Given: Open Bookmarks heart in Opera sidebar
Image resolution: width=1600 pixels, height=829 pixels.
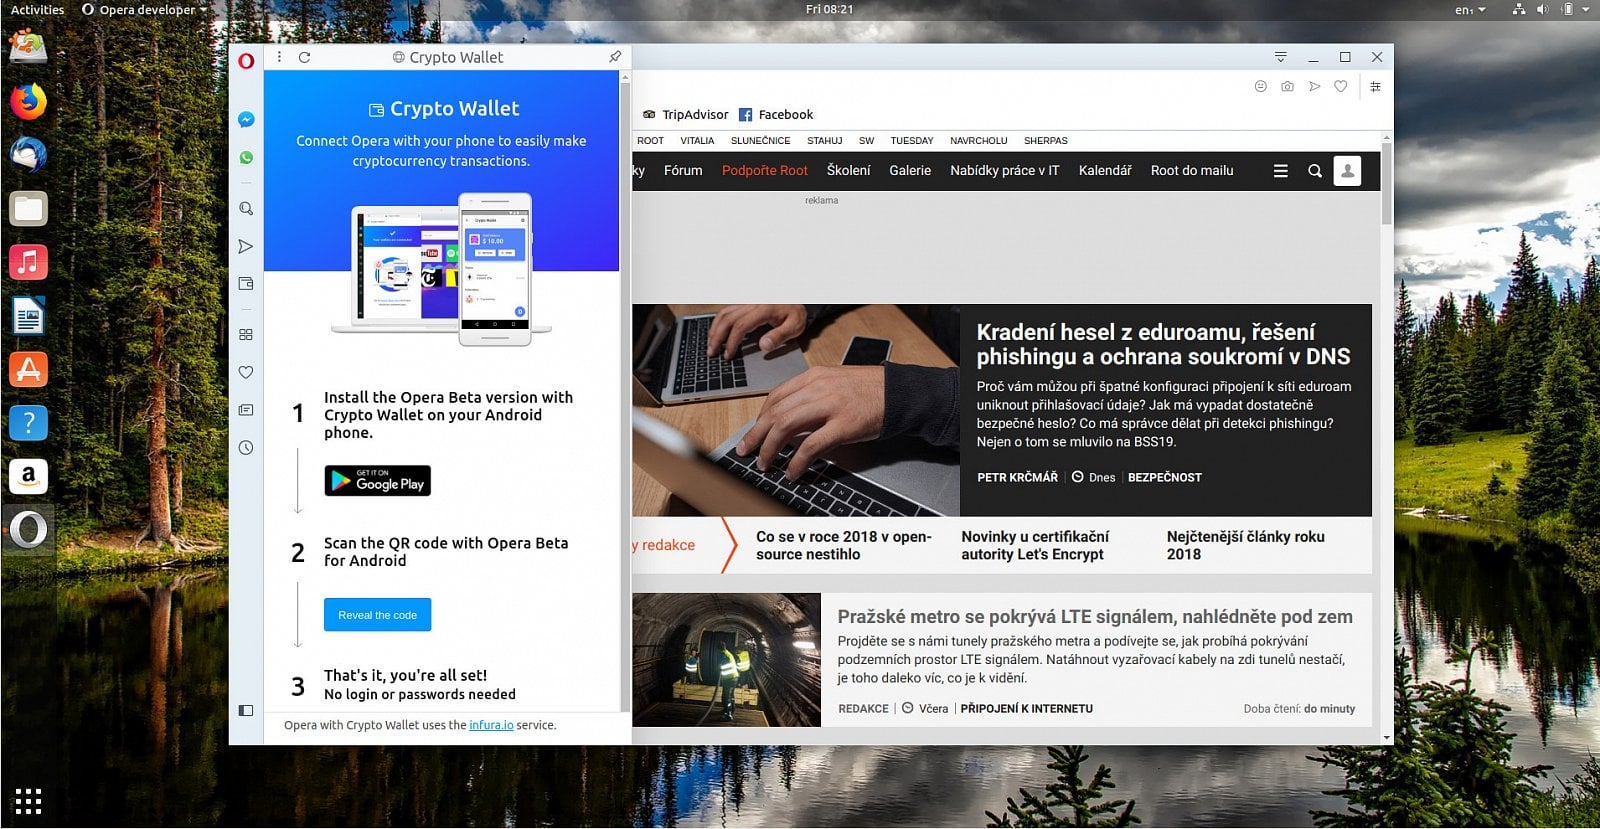Looking at the screenshot, I should 246,372.
